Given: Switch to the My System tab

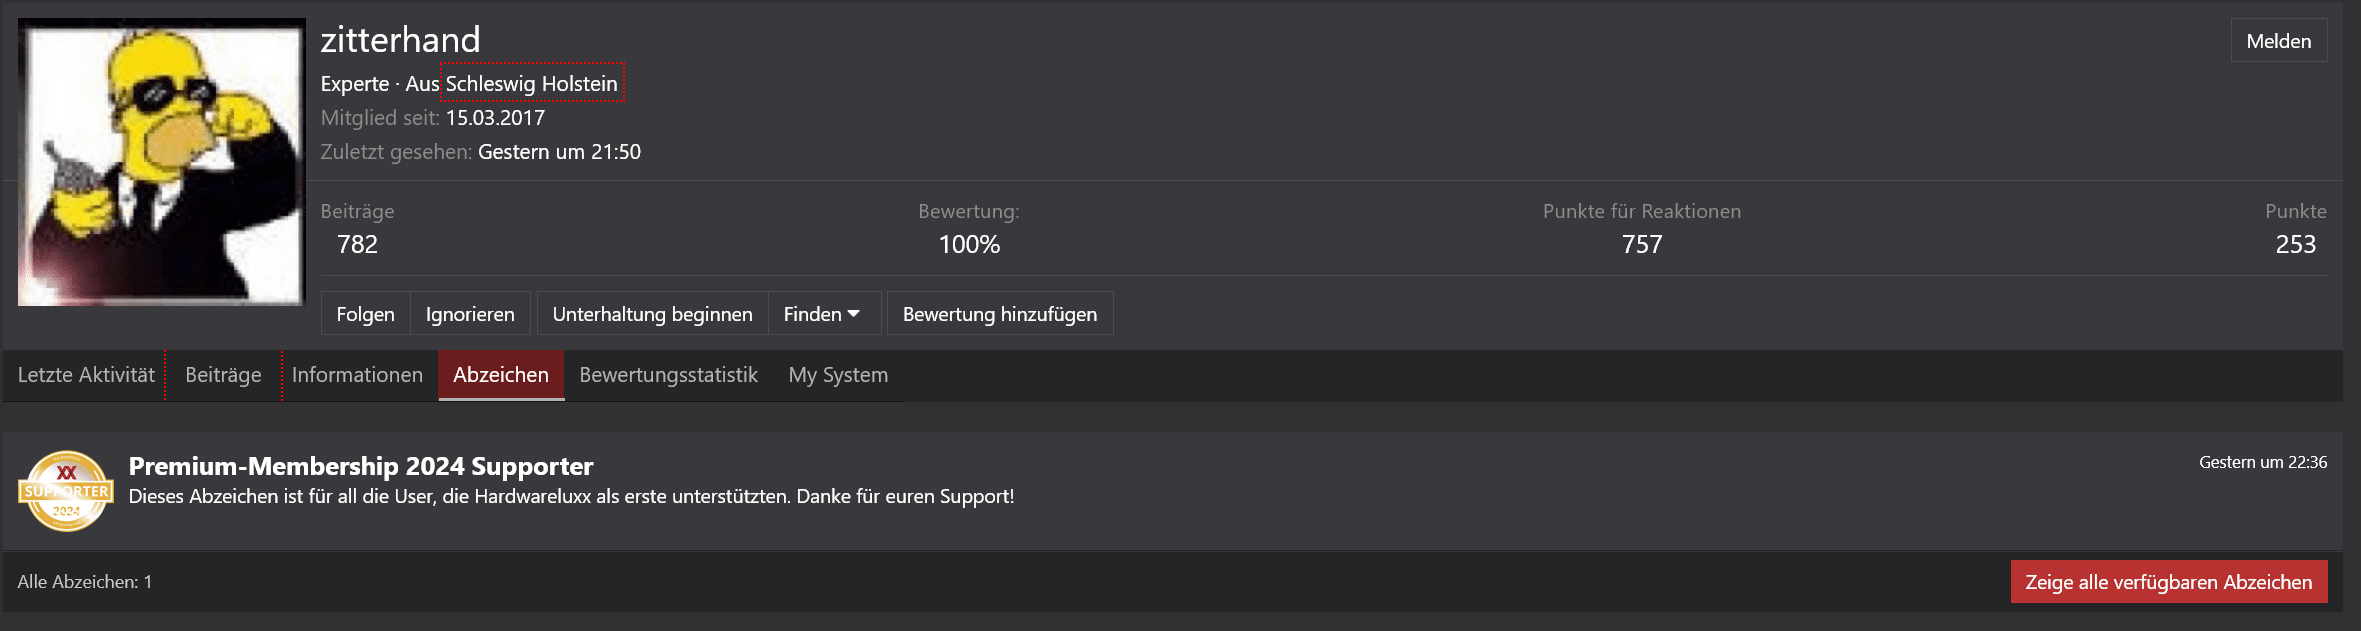Looking at the screenshot, I should coord(838,375).
